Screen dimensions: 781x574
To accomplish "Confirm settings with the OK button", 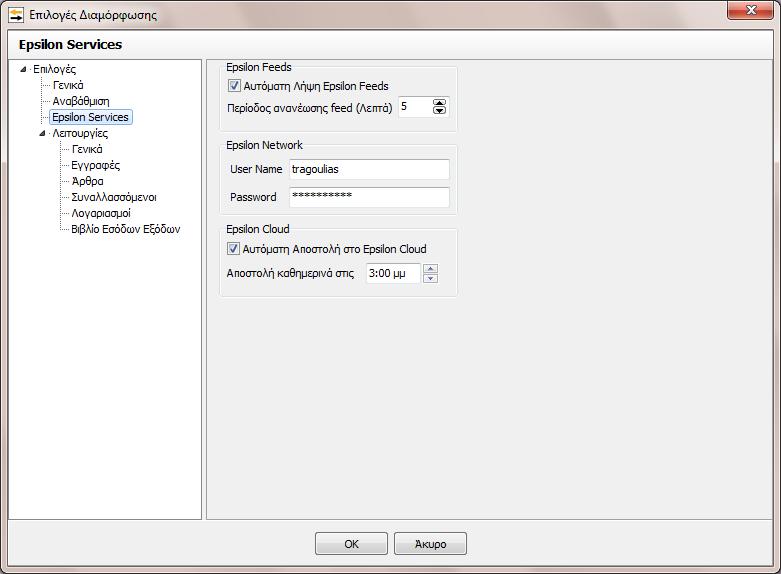I will pos(351,544).
